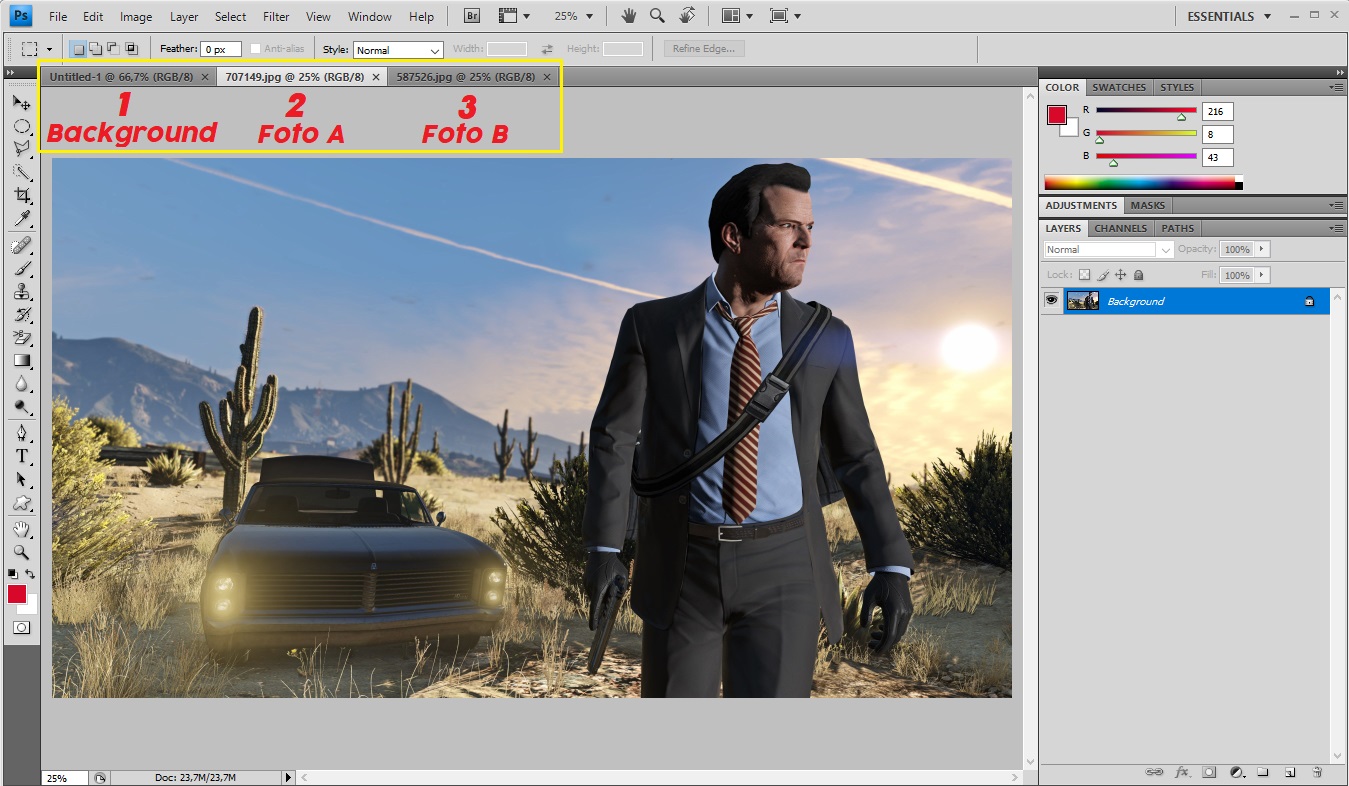Open the File menu

click(x=58, y=17)
